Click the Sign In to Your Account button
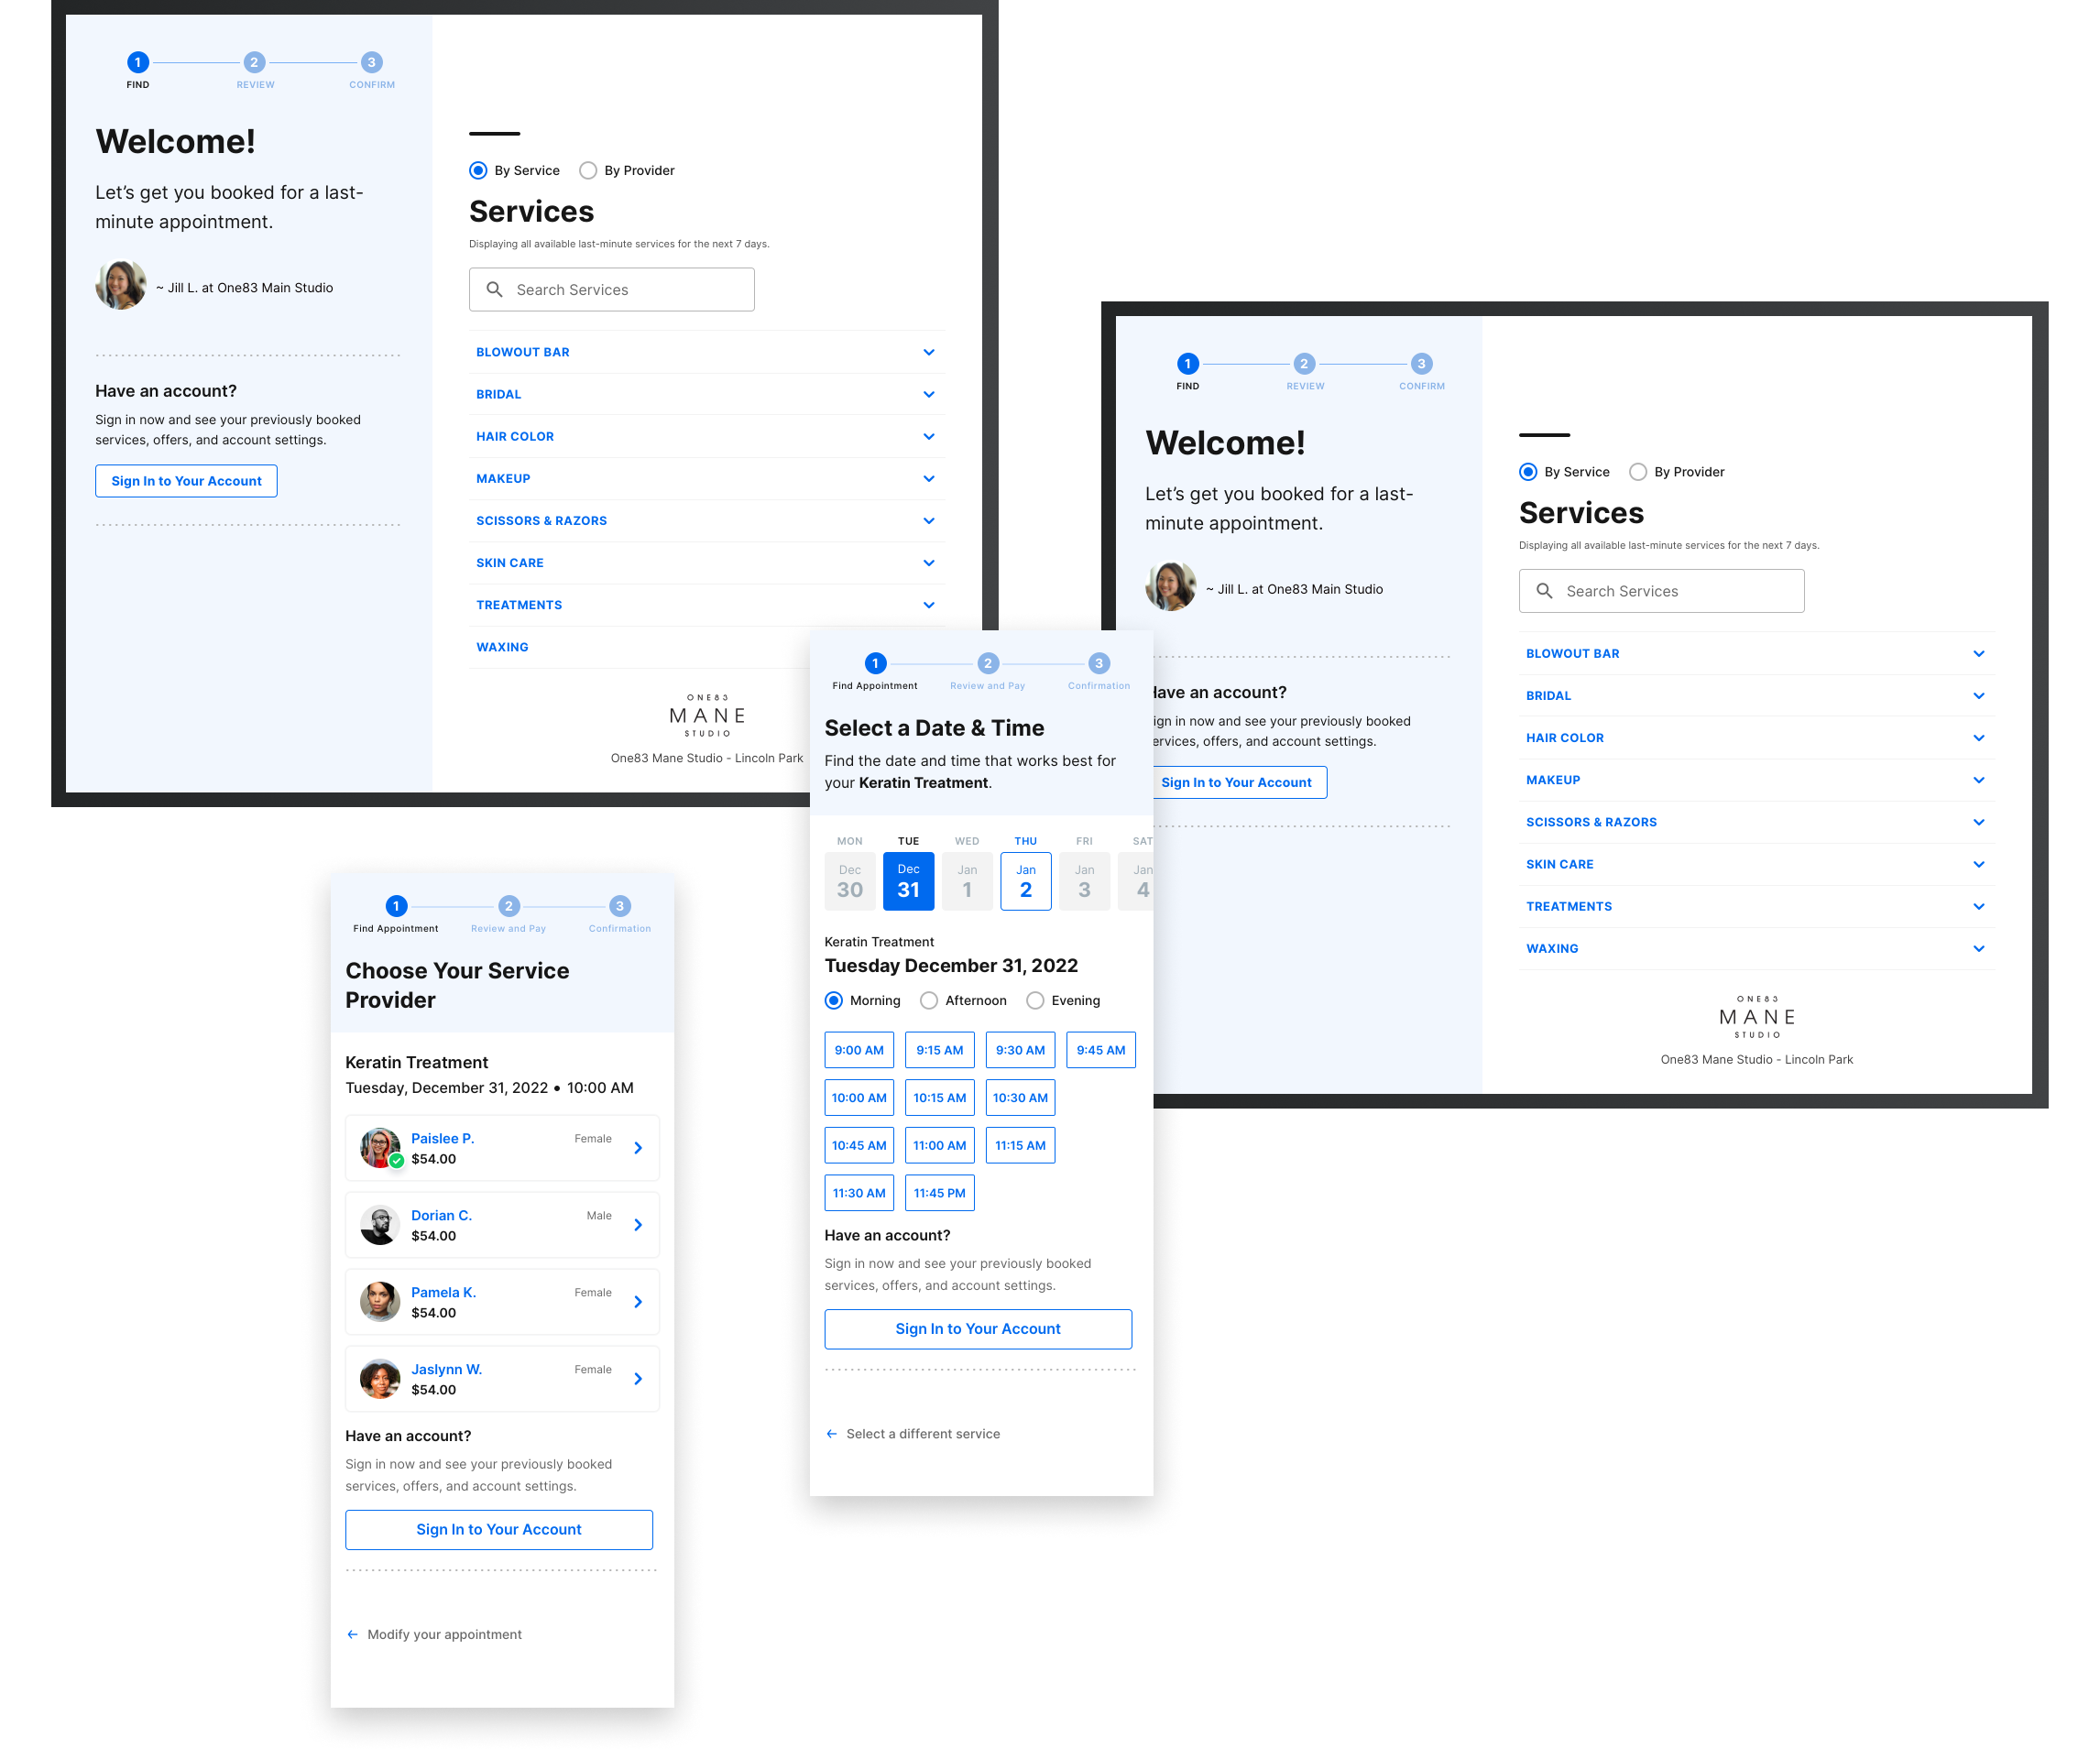The width and height of the screenshot is (2100, 1759). click(x=185, y=480)
